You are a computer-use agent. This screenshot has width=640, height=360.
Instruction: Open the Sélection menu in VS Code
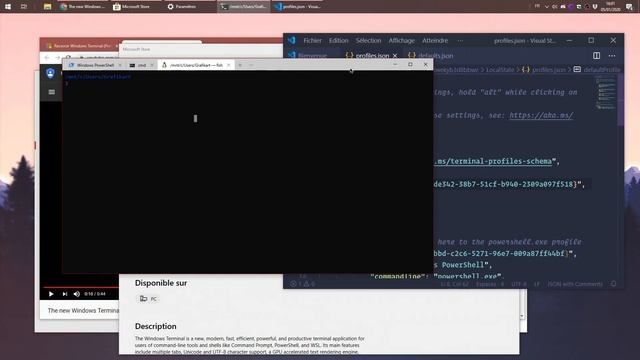pos(368,40)
